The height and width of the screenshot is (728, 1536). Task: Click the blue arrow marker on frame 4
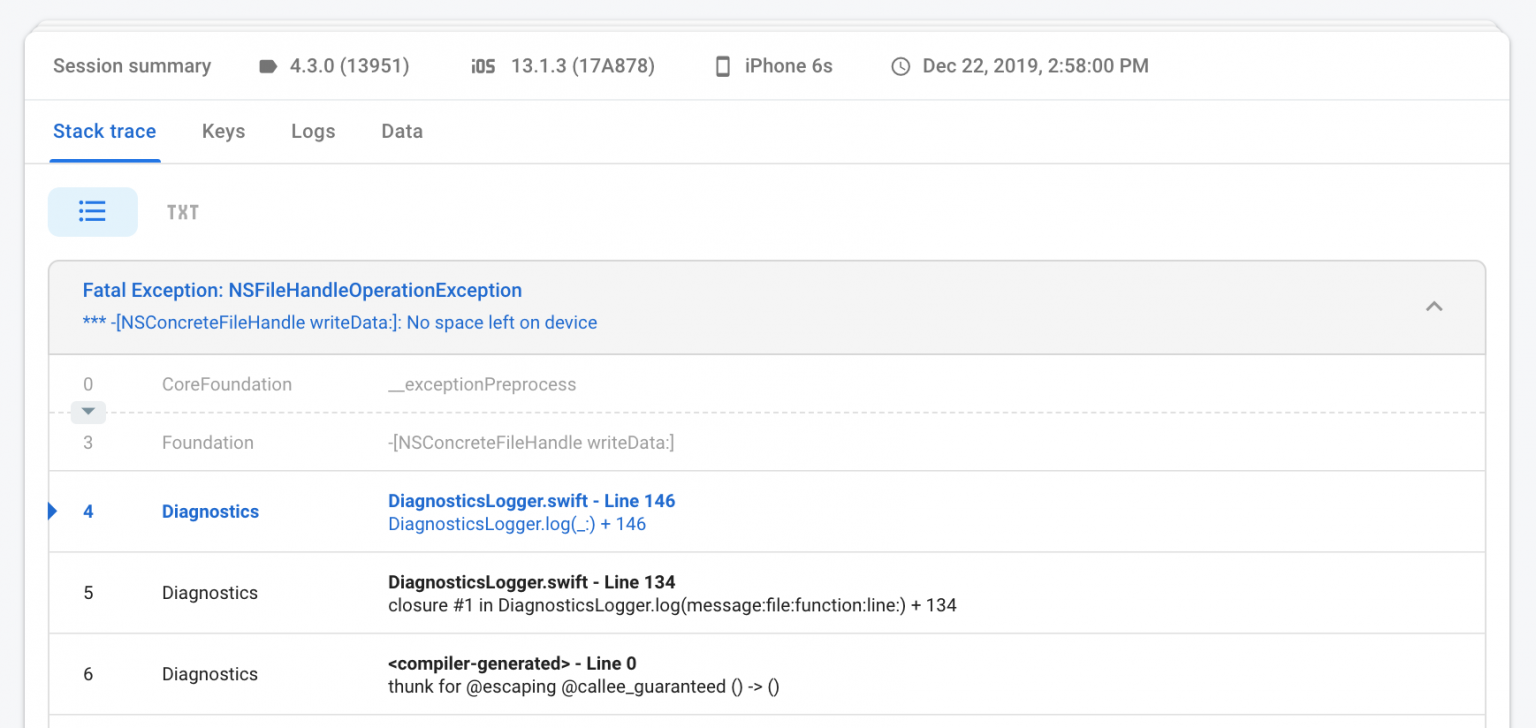point(52,511)
